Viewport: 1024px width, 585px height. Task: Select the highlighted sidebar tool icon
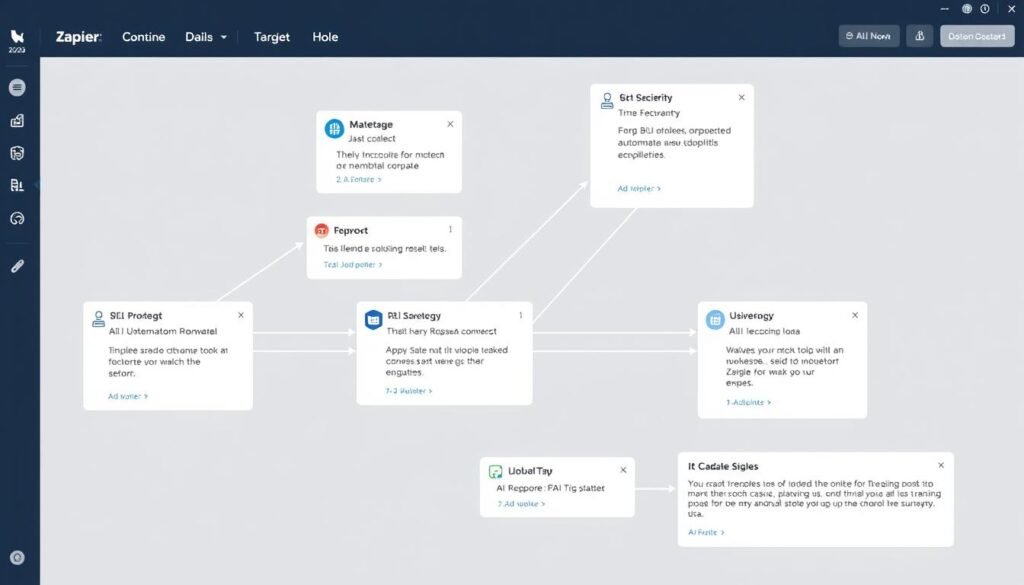pos(16,186)
